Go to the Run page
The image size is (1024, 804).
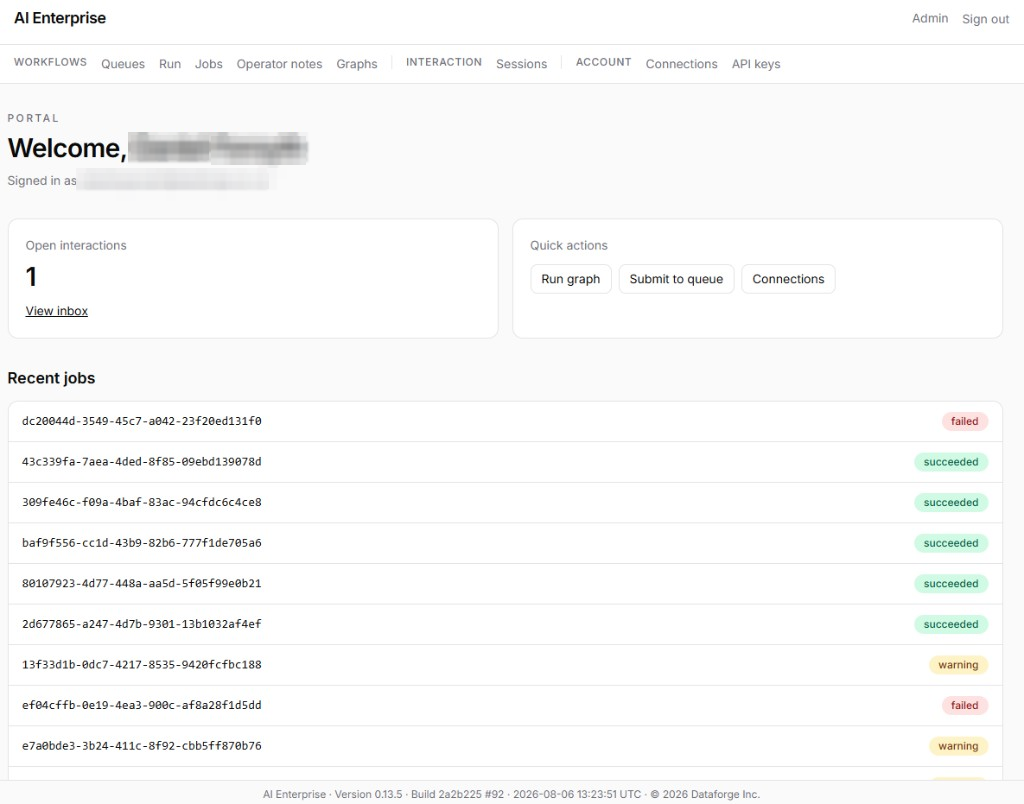tap(170, 64)
